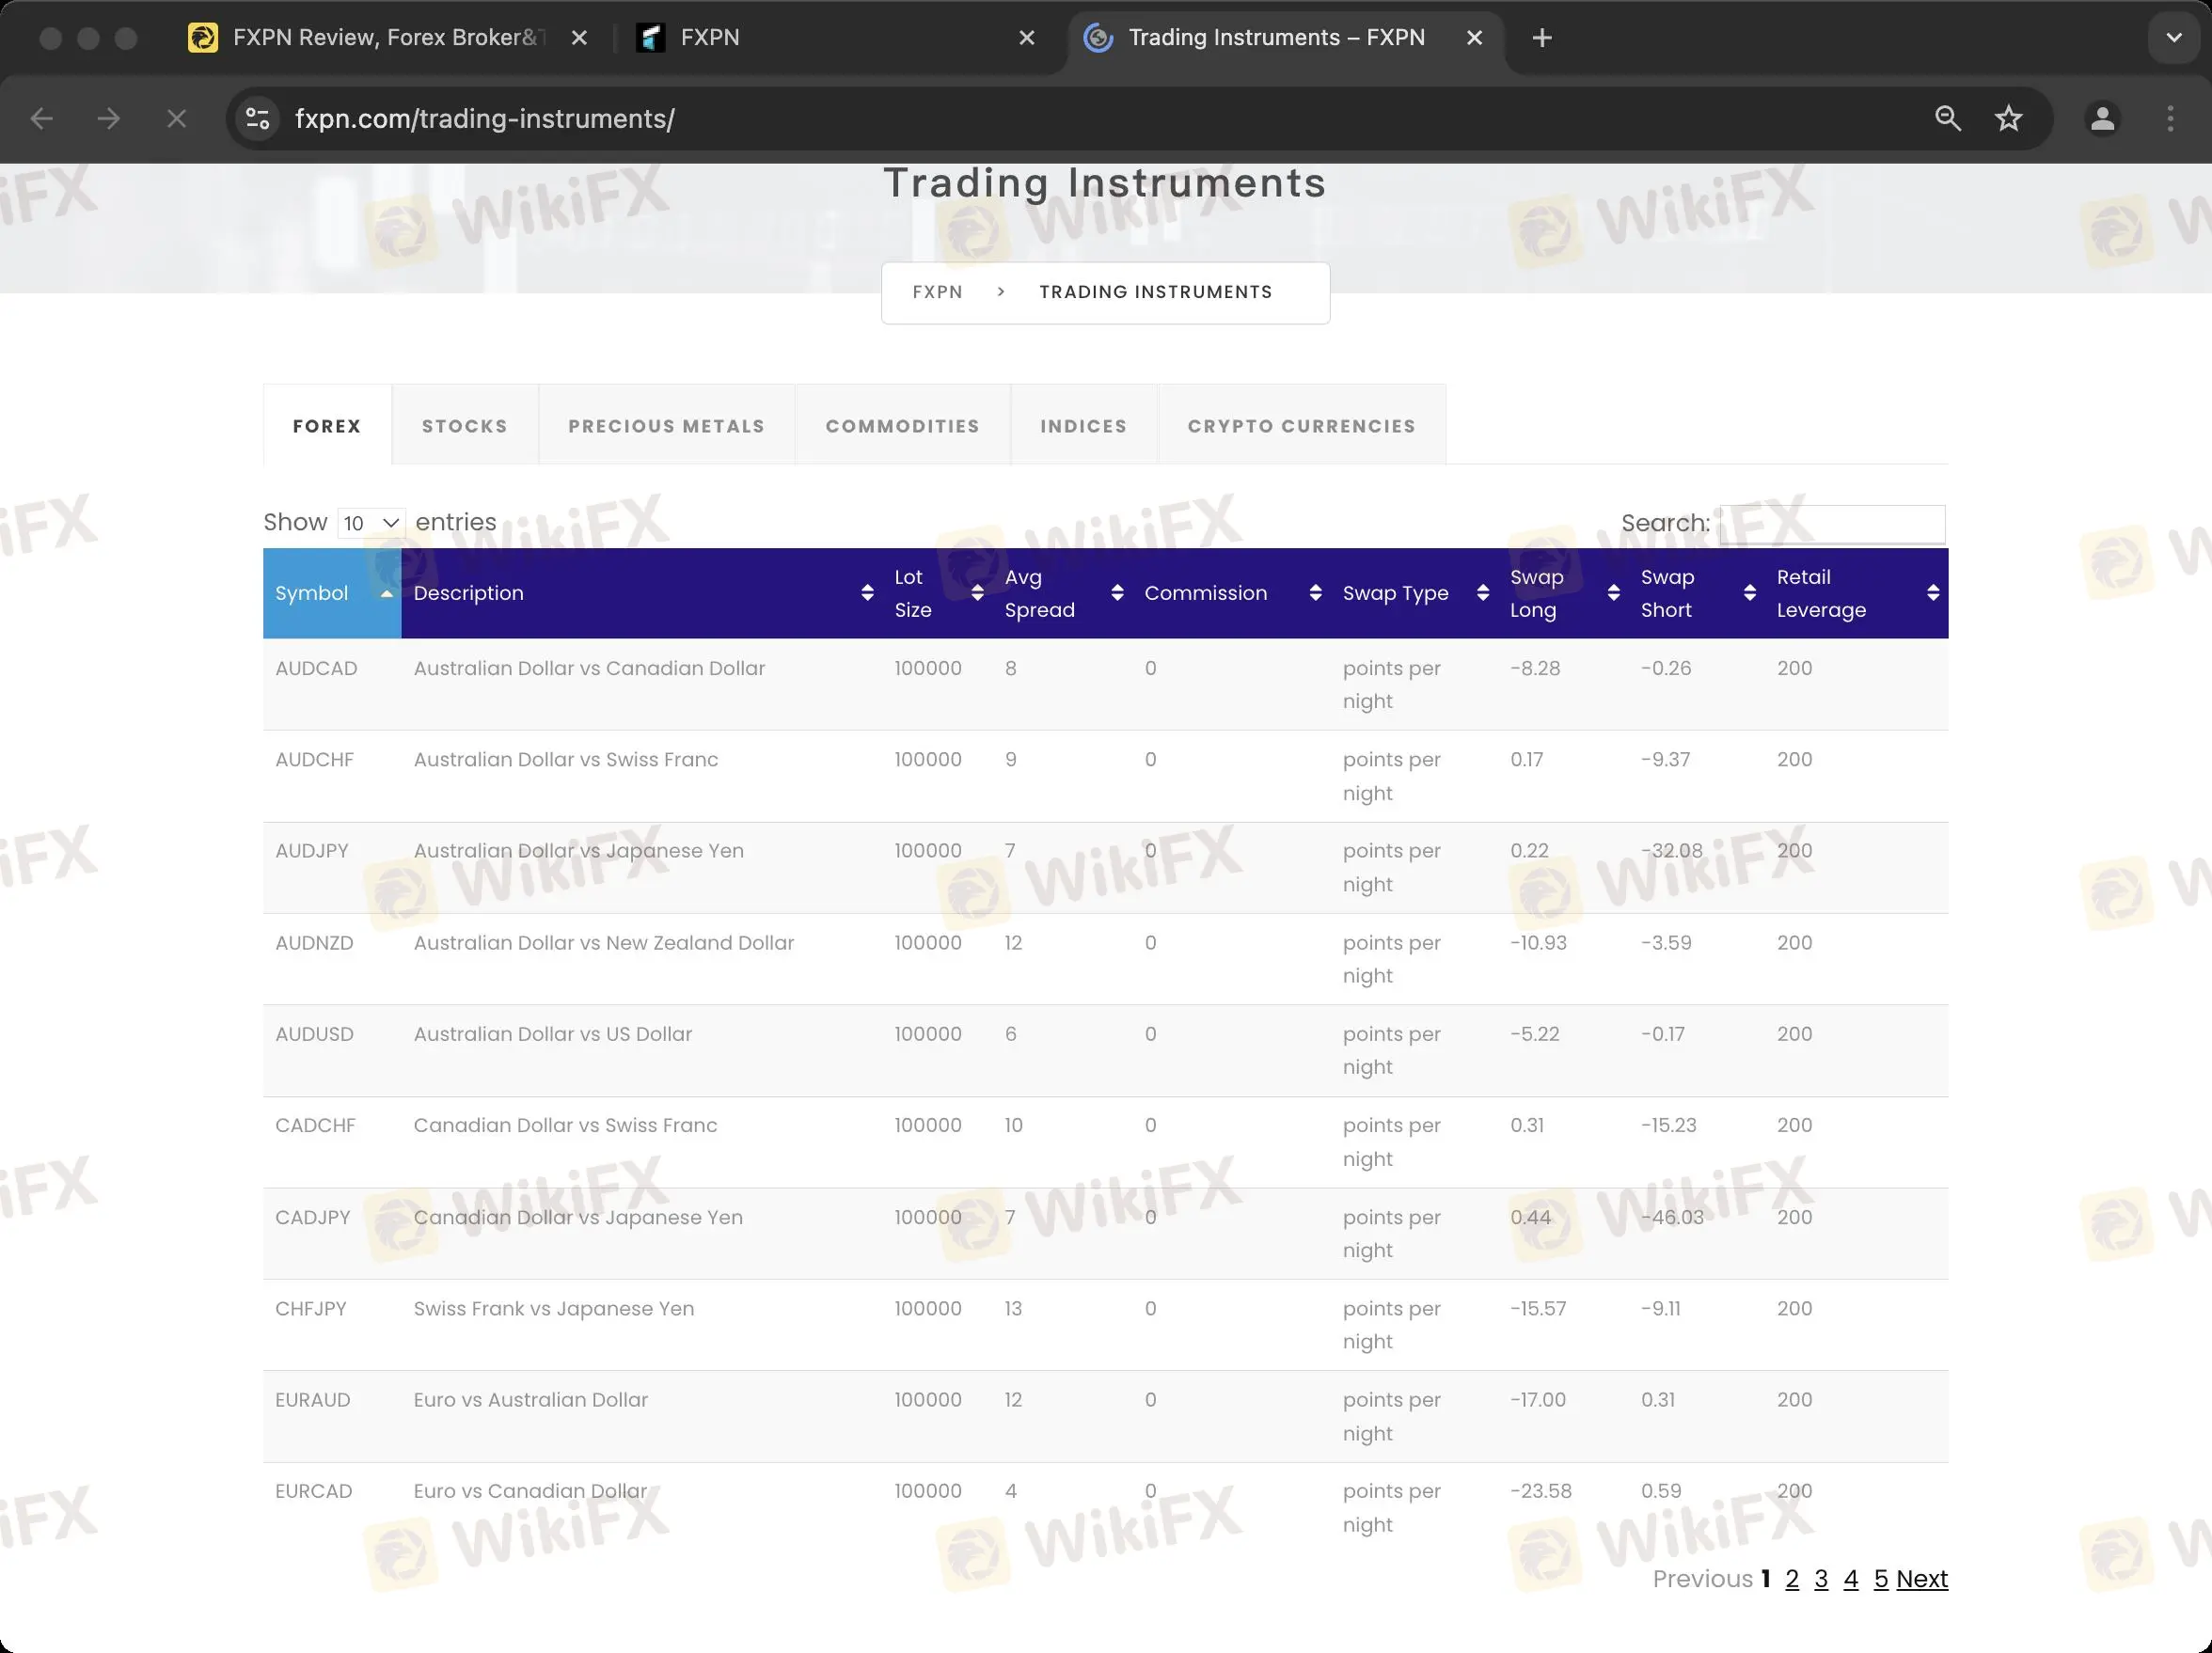The image size is (2212, 1653).
Task: Select the INDICES tab
Action: pyautogui.click(x=1083, y=425)
